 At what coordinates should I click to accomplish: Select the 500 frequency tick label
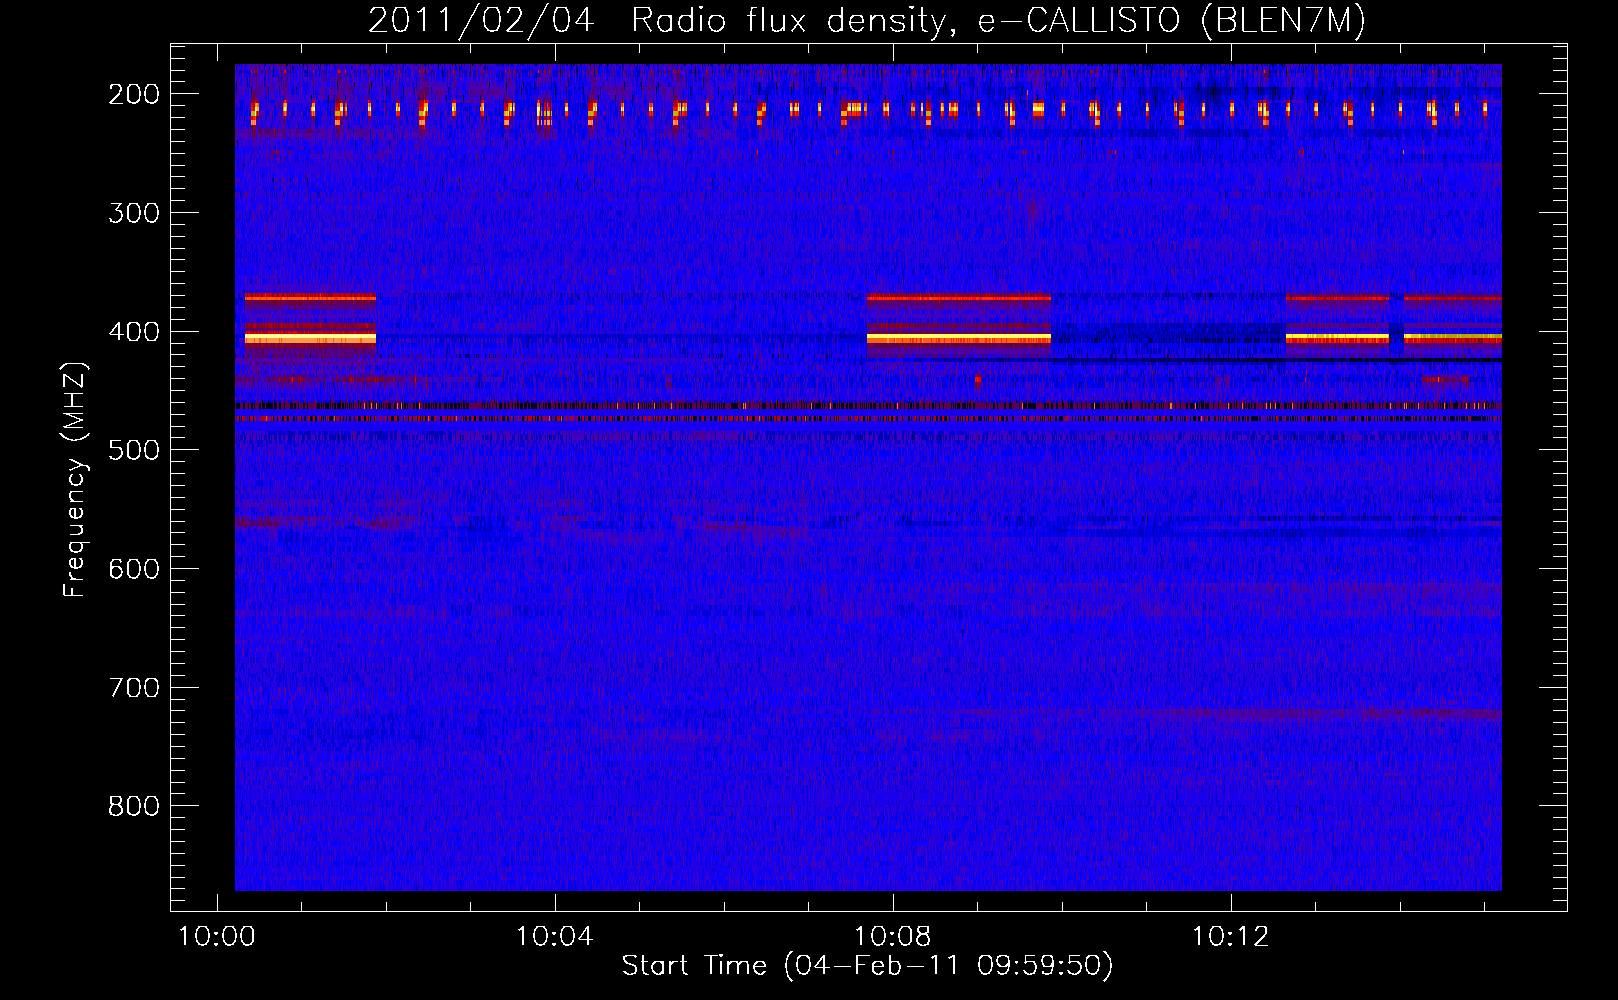tap(134, 450)
